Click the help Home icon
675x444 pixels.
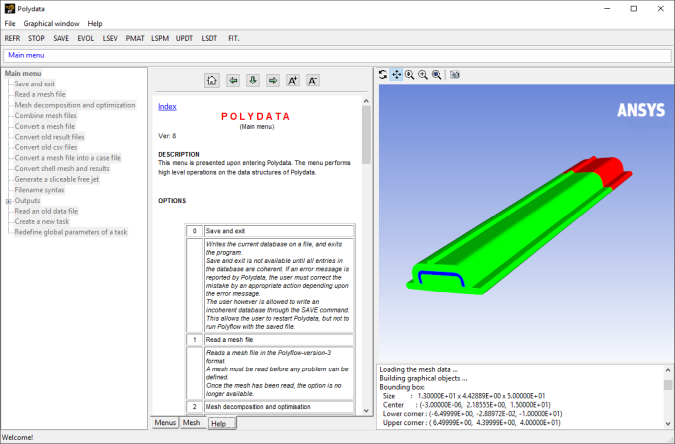pos(211,80)
